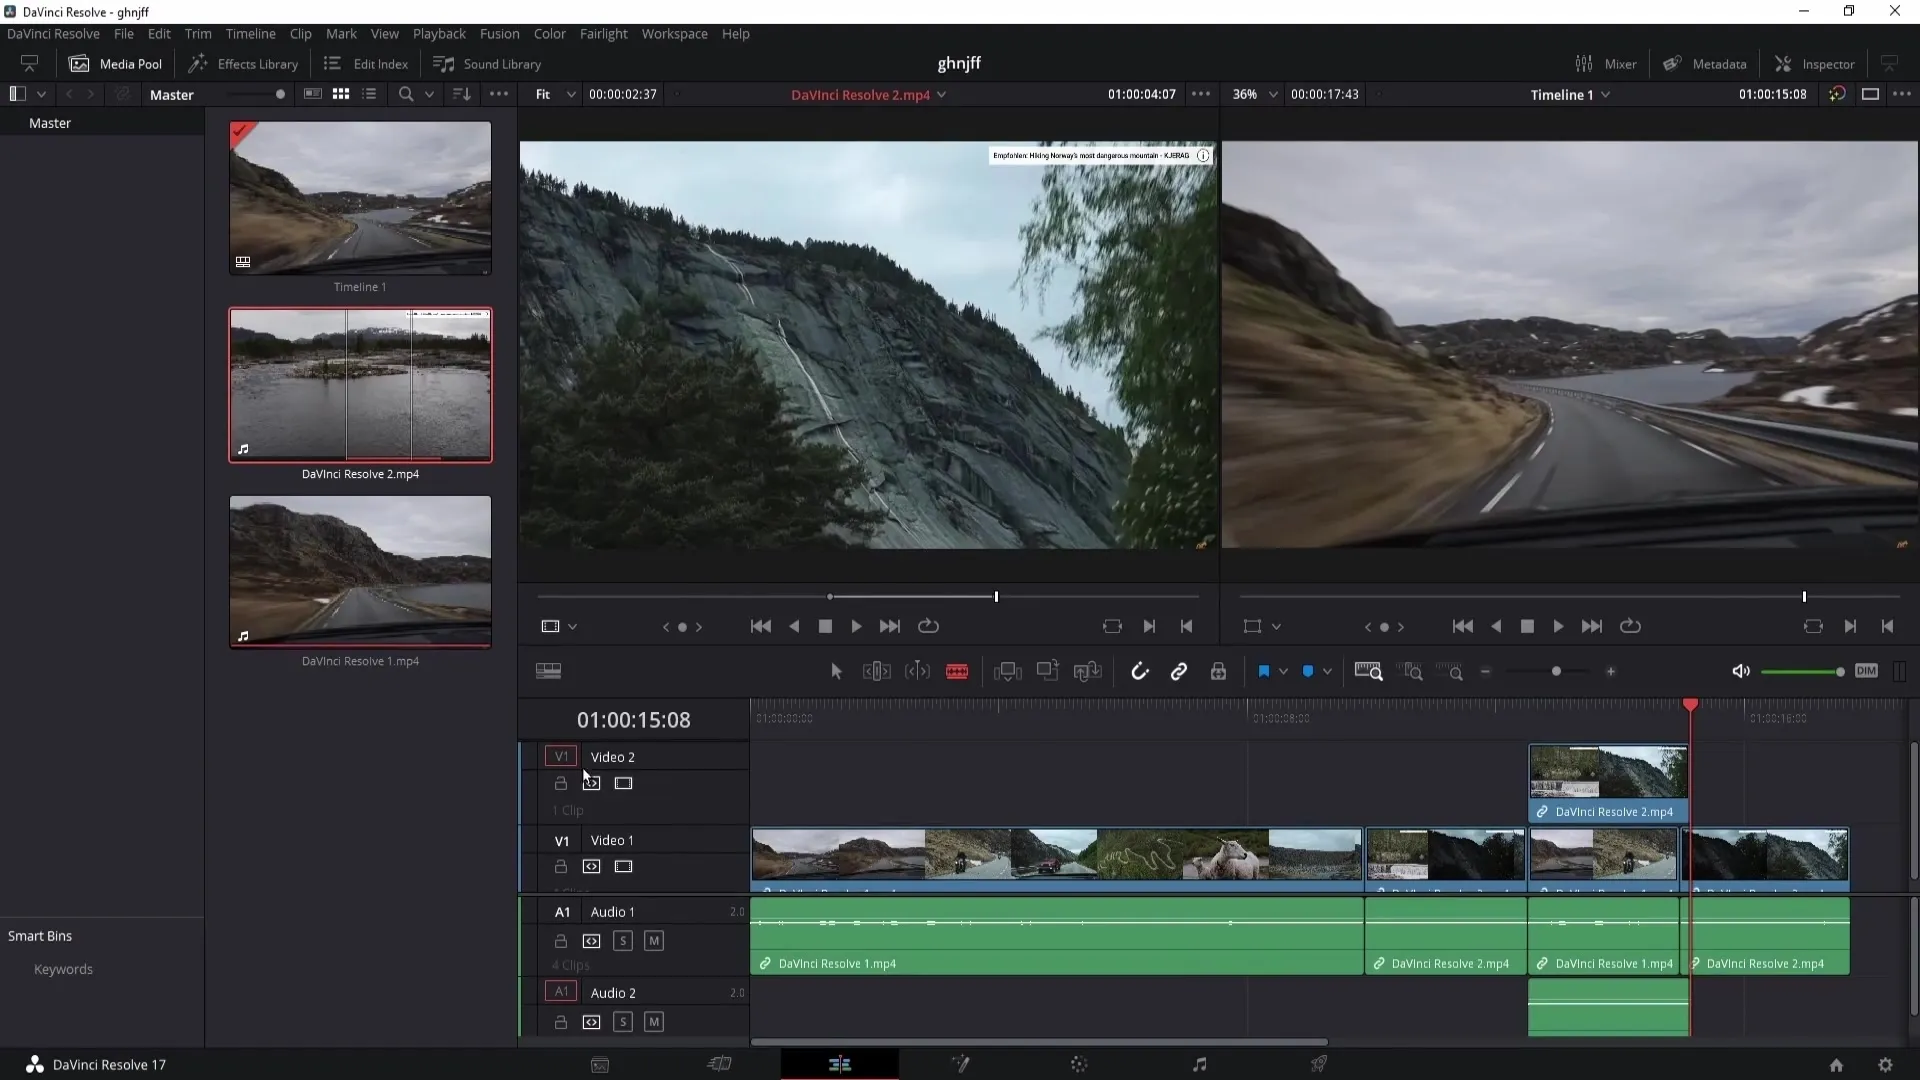Open the Effects Library panel
Image resolution: width=1920 pixels, height=1080 pixels.
pyautogui.click(x=243, y=64)
